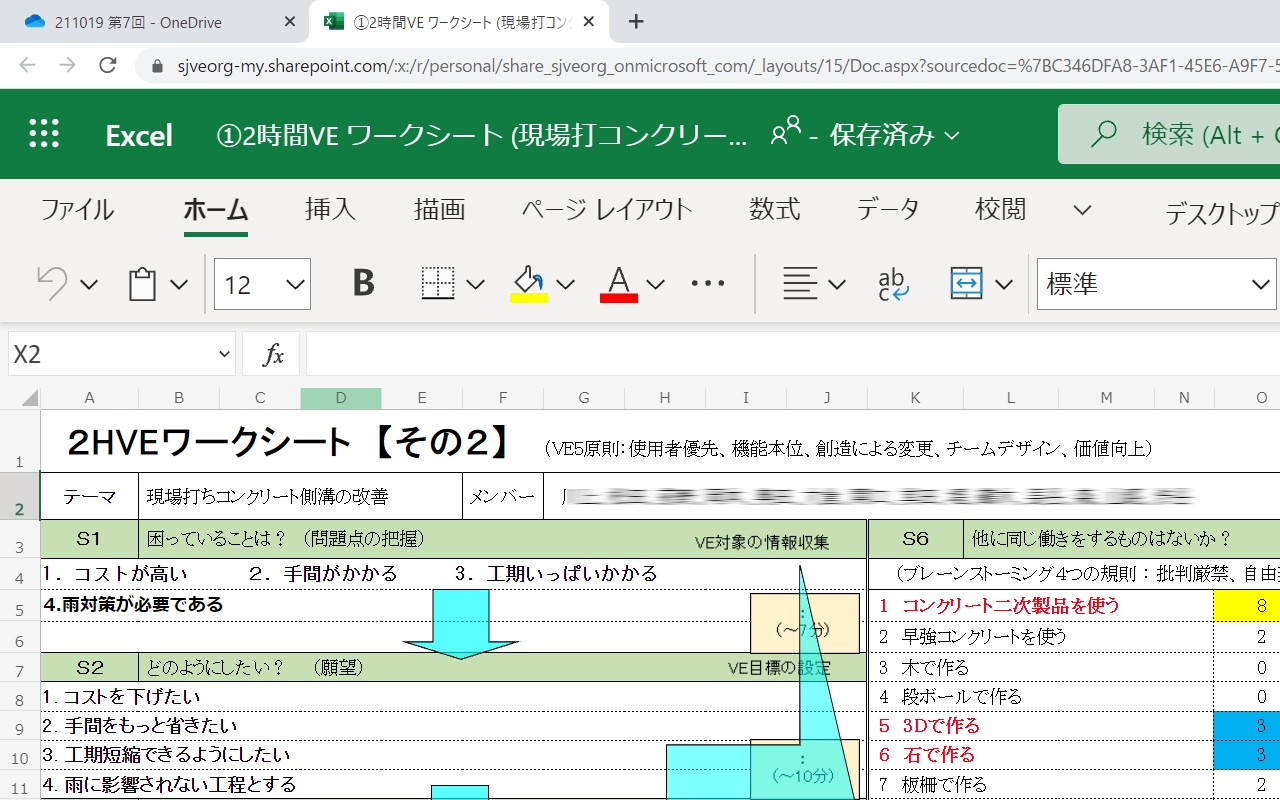
Task: Expand the alignment dropdown arrow
Action: pos(837,285)
